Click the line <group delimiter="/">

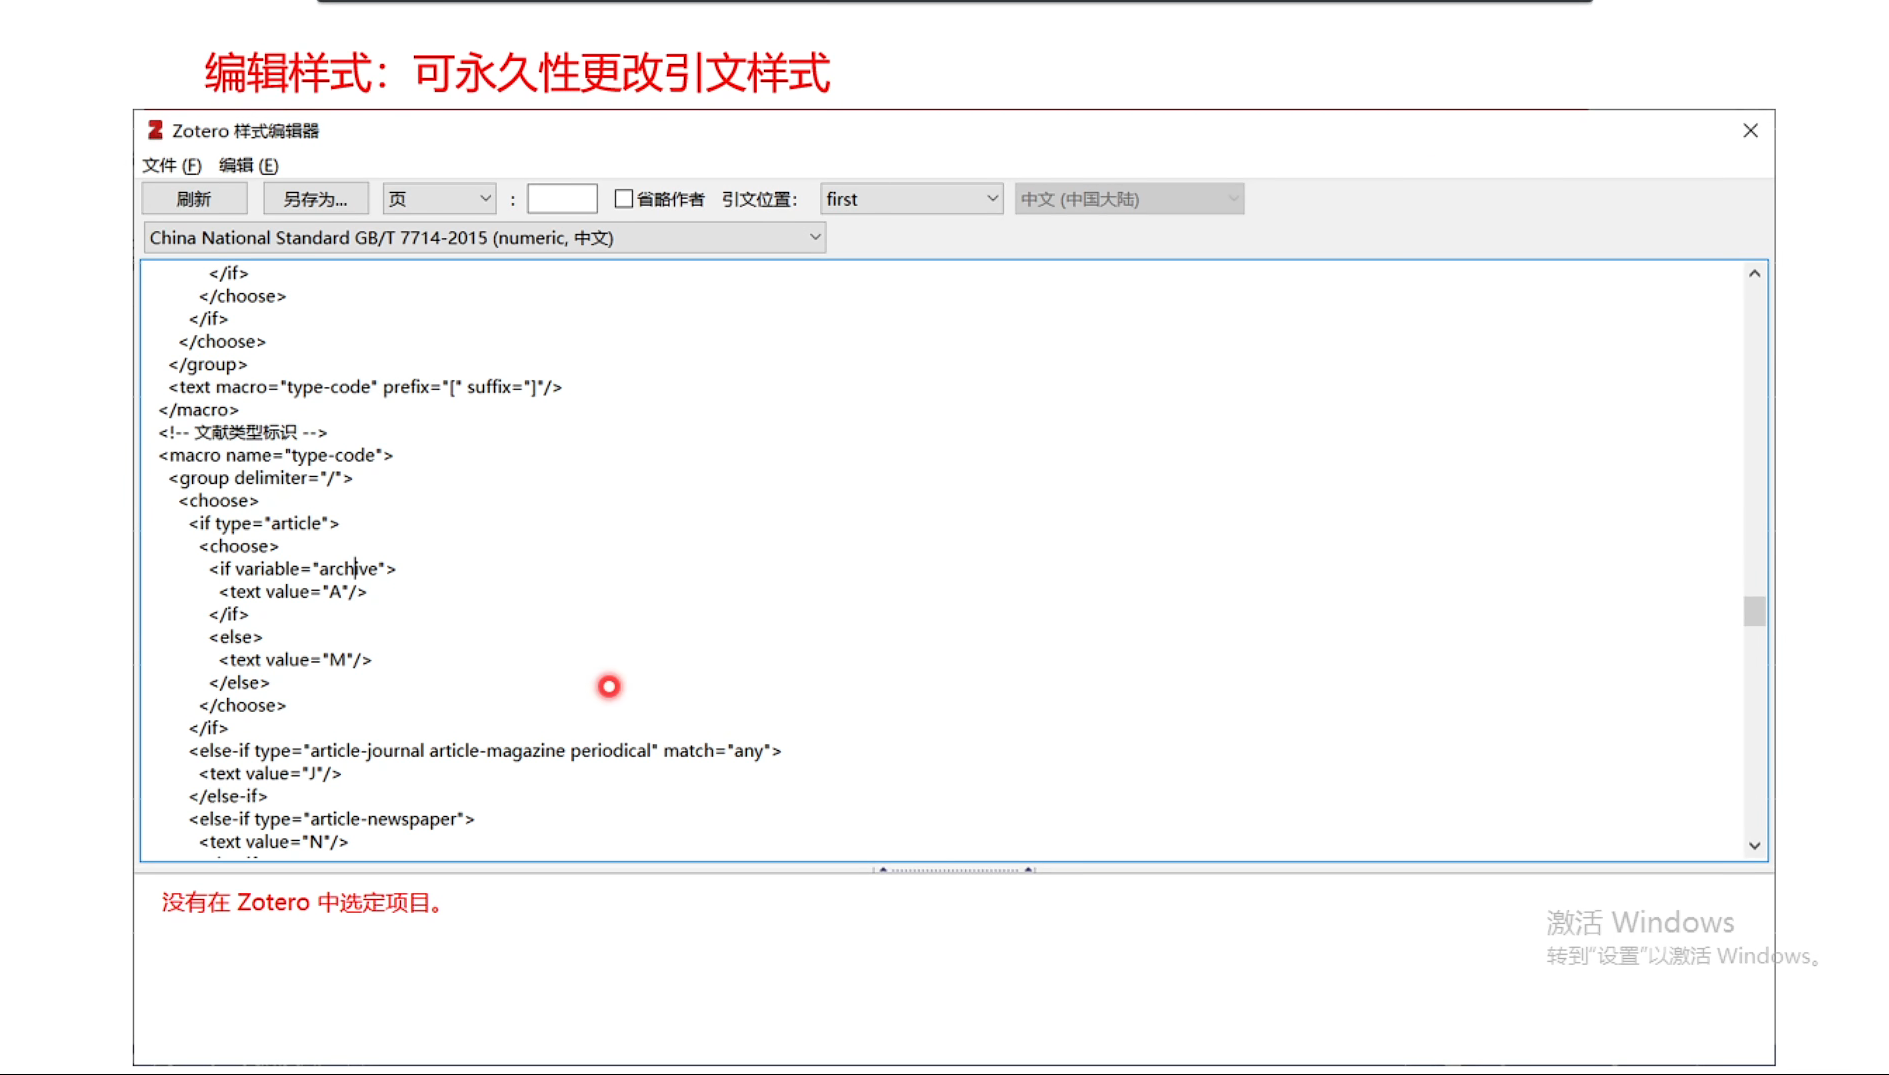(x=261, y=478)
